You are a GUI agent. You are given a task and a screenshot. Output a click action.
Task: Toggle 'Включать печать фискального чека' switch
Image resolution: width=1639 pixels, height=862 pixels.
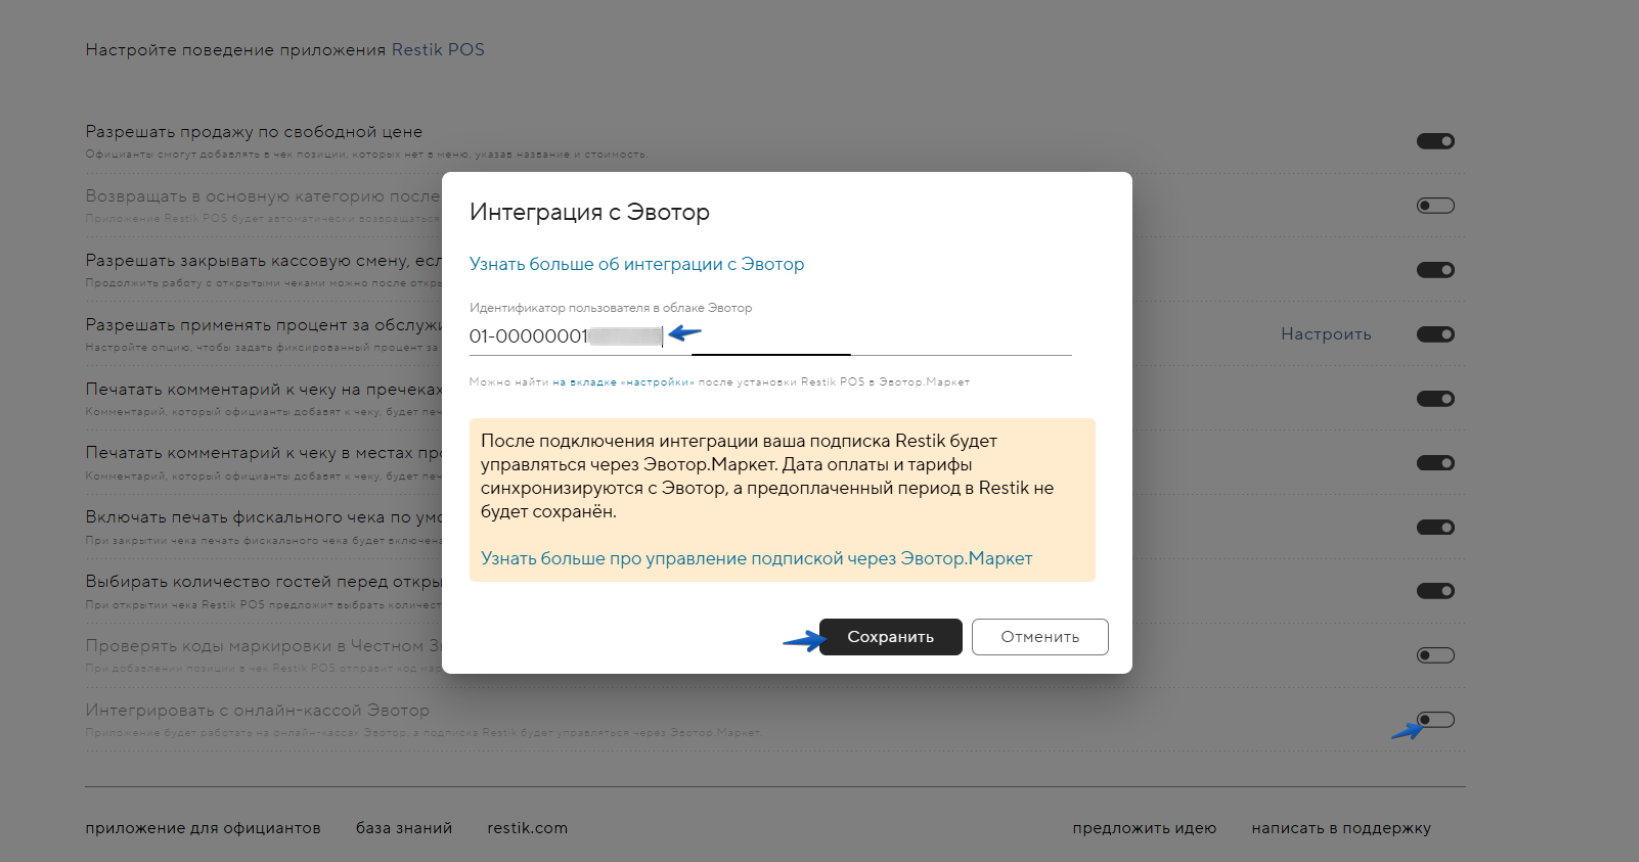[x=1435, y=527]
